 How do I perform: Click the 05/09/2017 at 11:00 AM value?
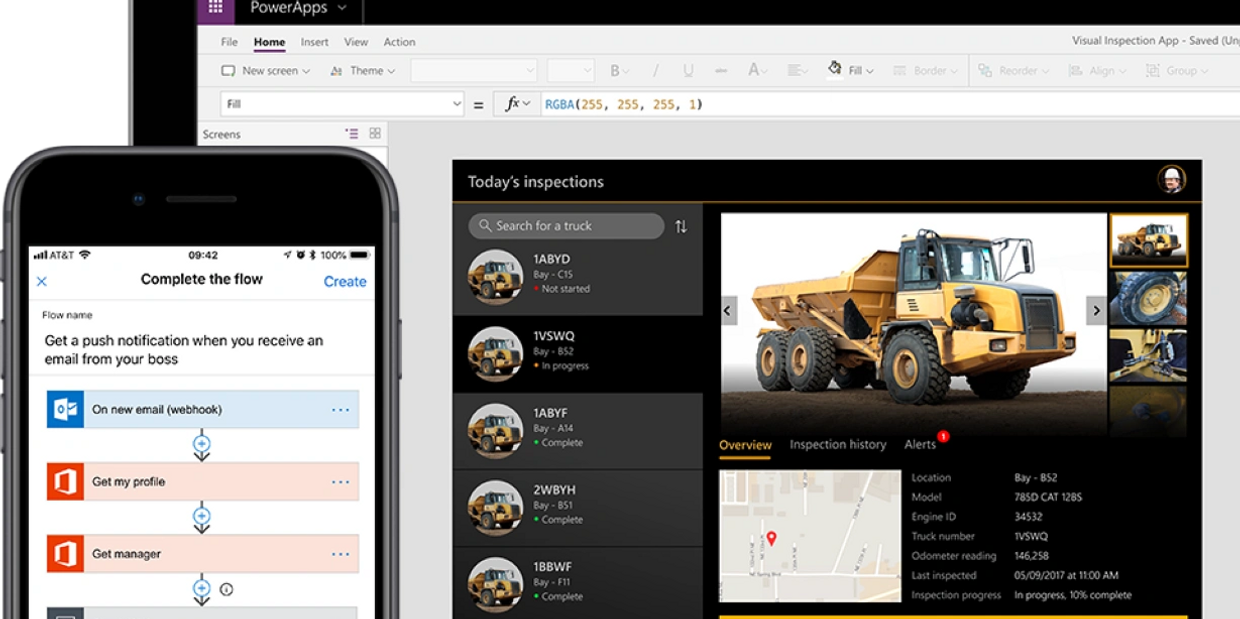coord(1066,575)
